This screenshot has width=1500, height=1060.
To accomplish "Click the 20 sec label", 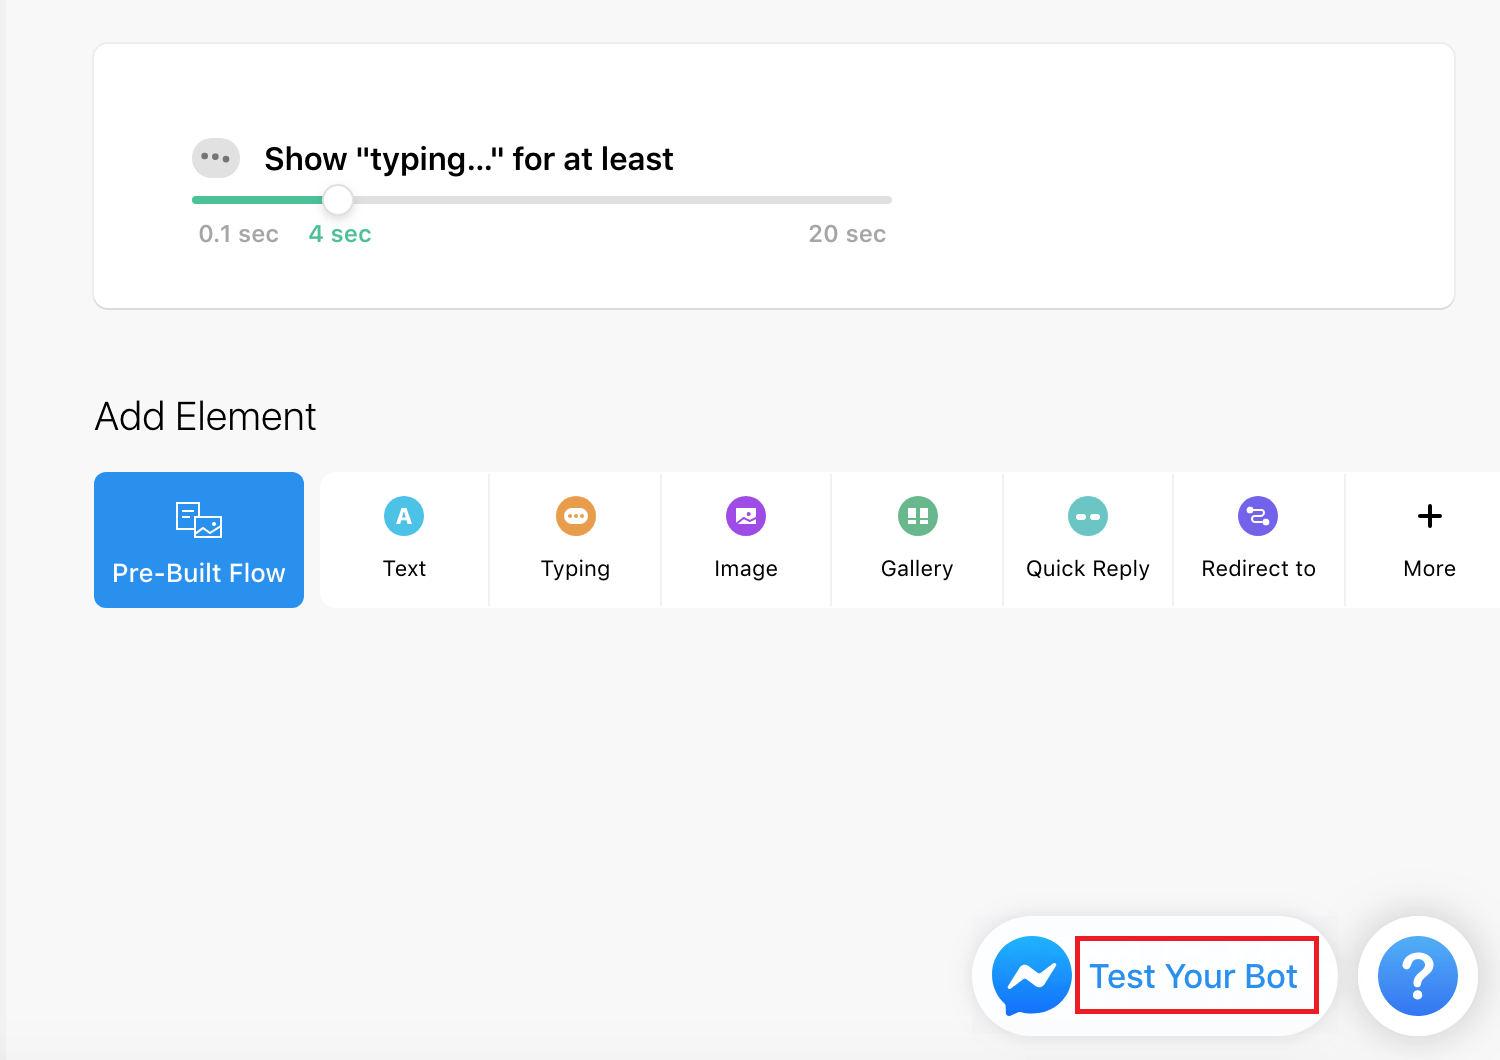I will (847, 233).
